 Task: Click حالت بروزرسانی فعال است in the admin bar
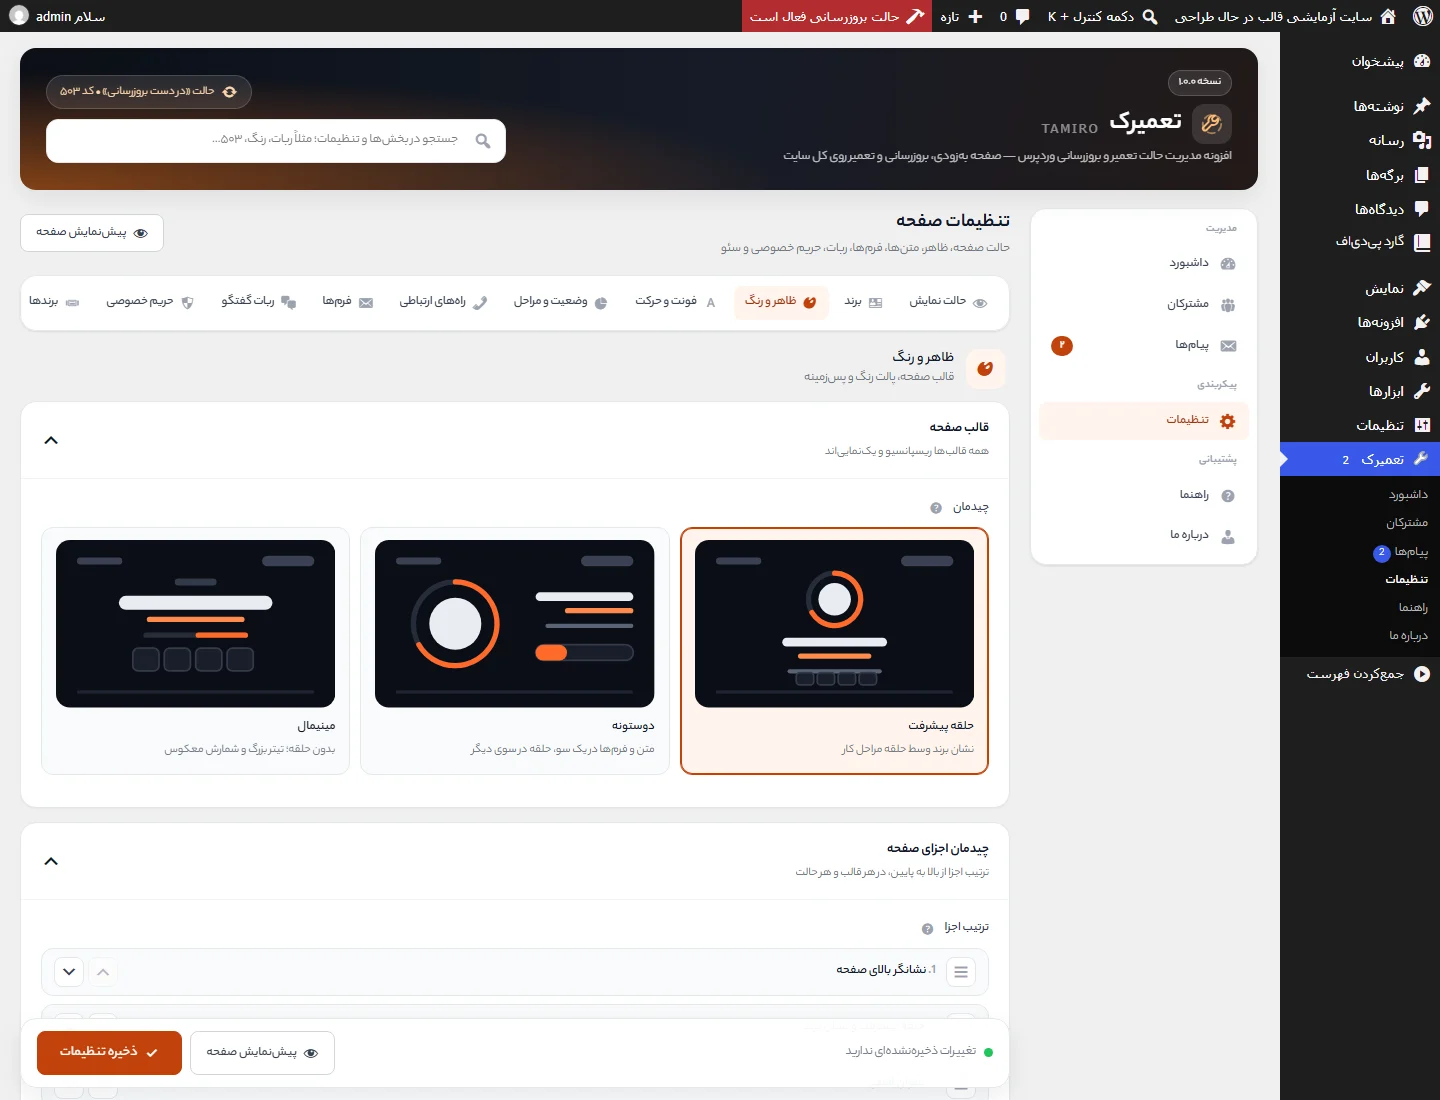click(837, 16)
